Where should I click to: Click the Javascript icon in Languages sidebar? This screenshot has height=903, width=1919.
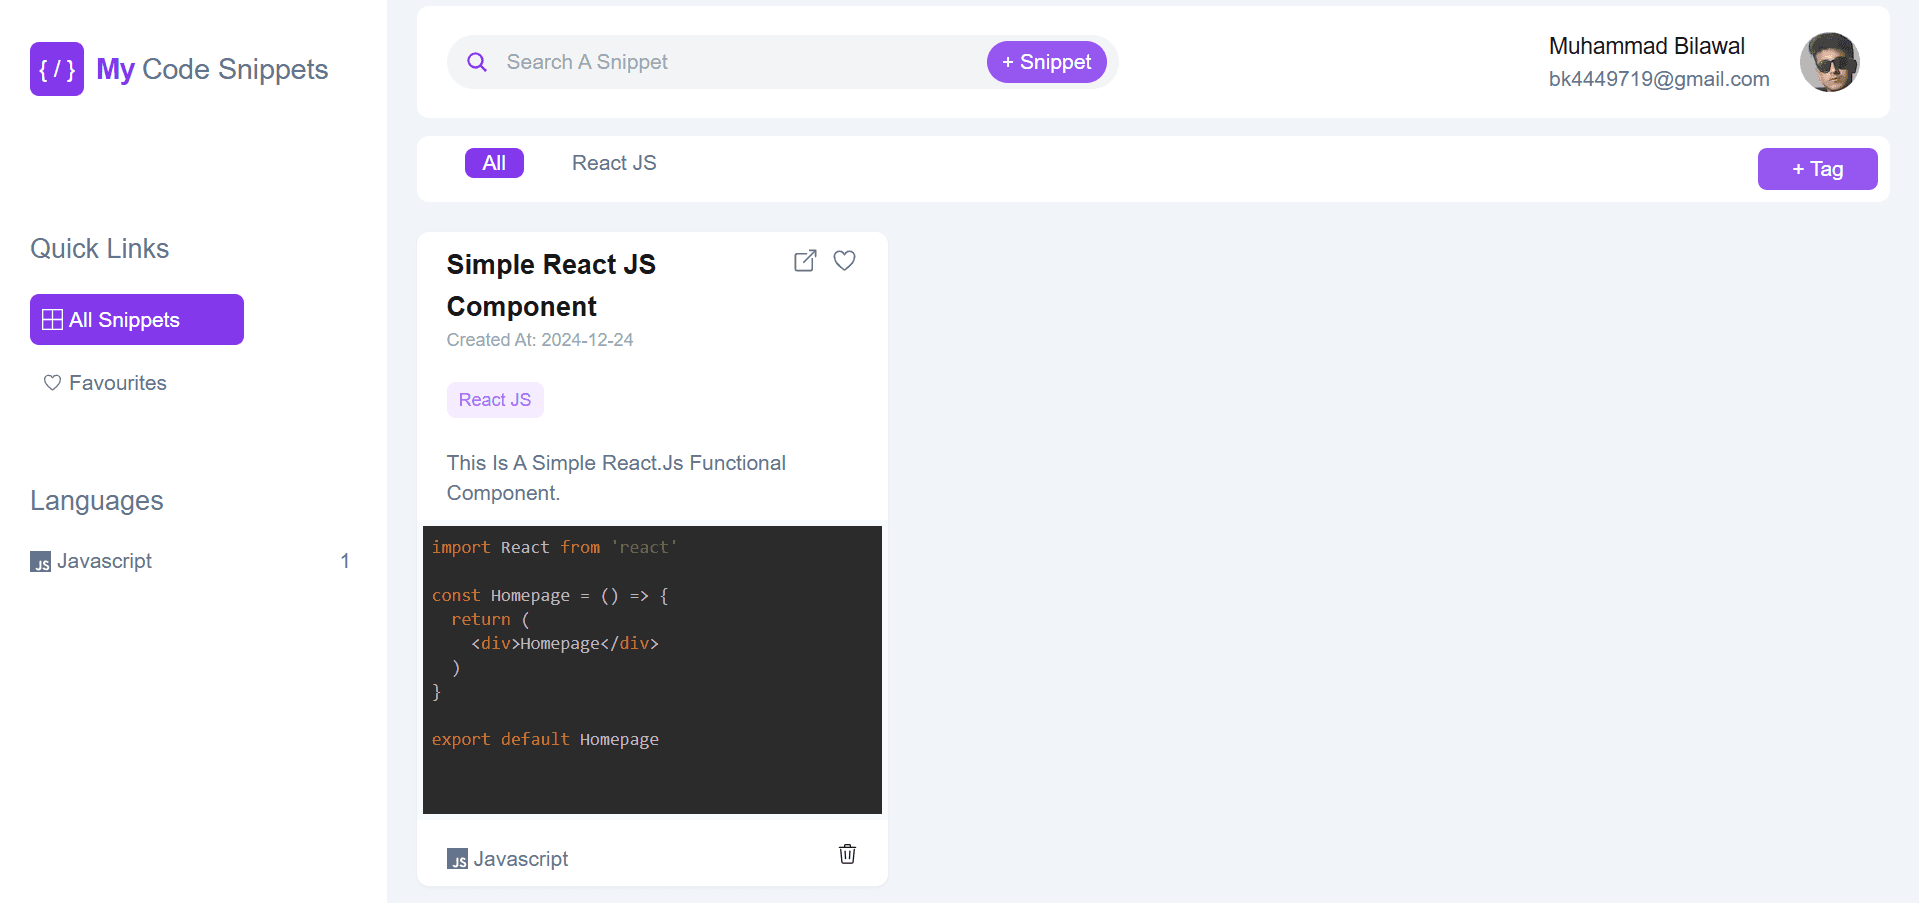click(40, 562)
